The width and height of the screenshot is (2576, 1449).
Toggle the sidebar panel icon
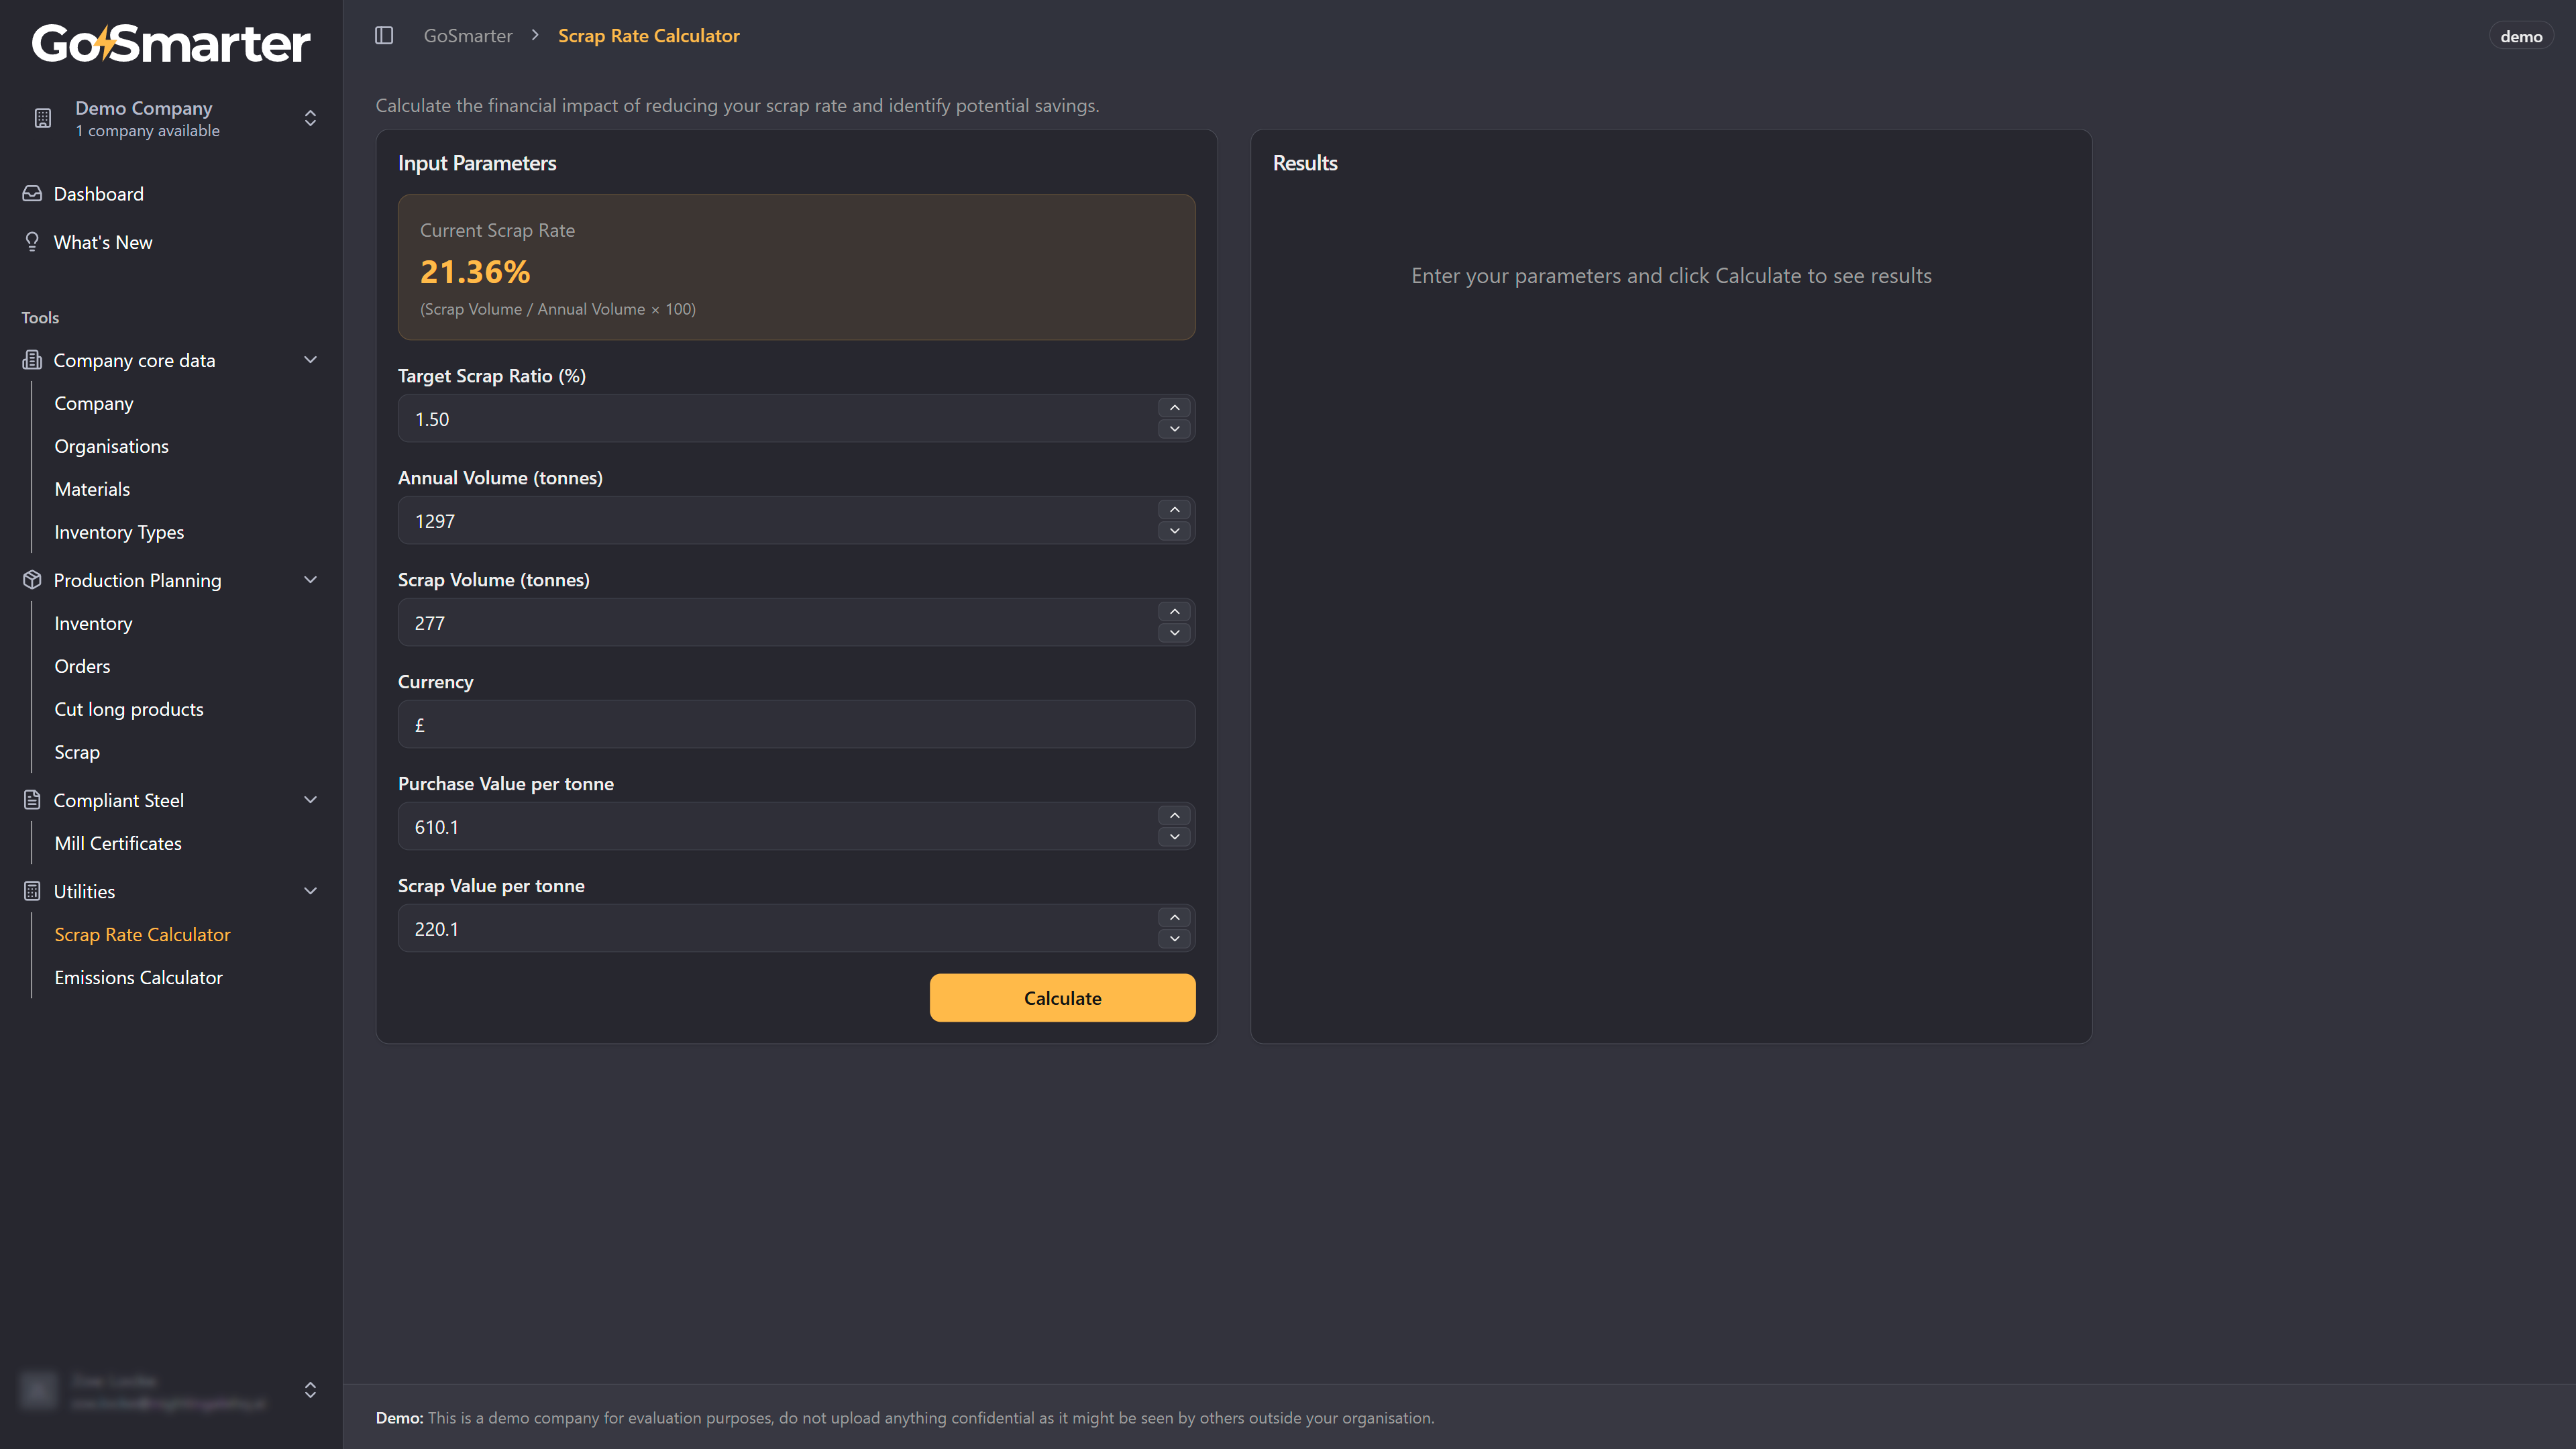click(x=384, y=36)
